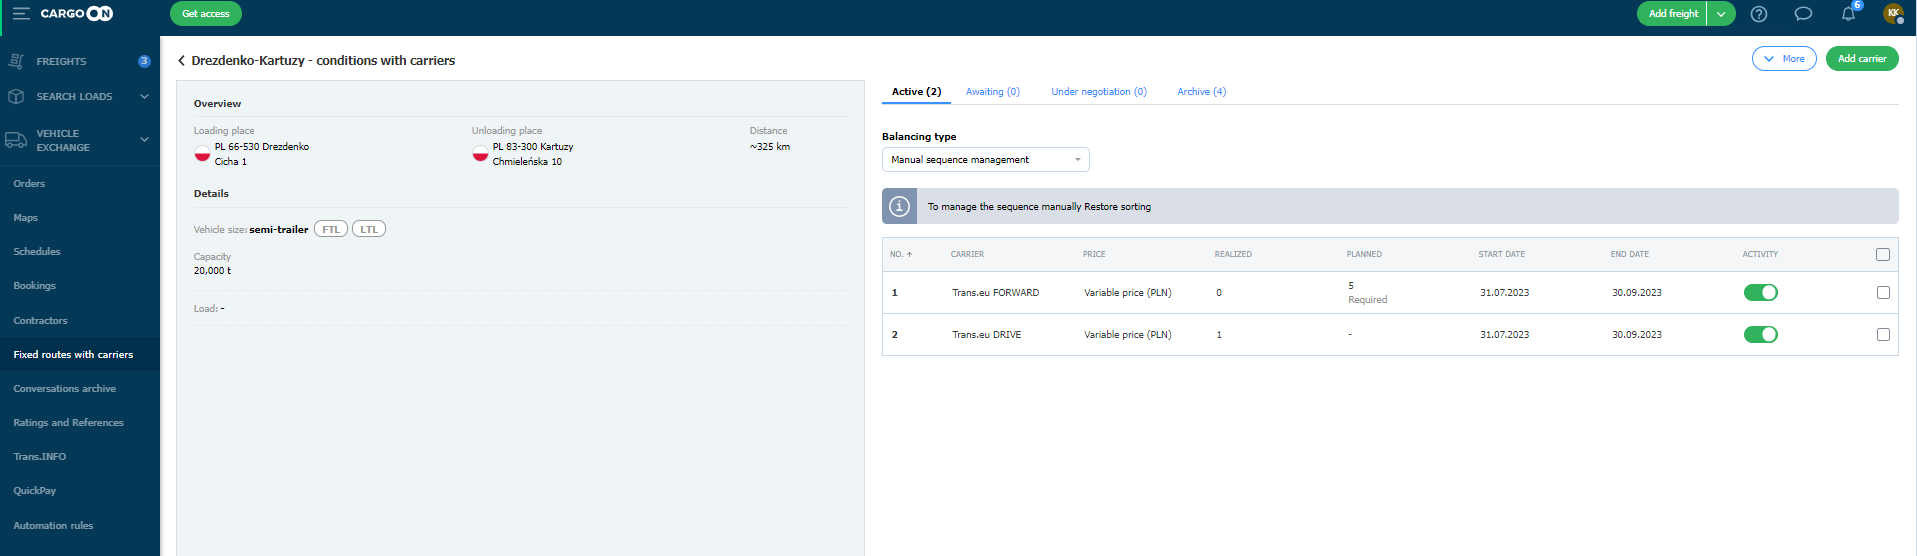Click the Polish flag at unloading place

[x=480, y=154]
